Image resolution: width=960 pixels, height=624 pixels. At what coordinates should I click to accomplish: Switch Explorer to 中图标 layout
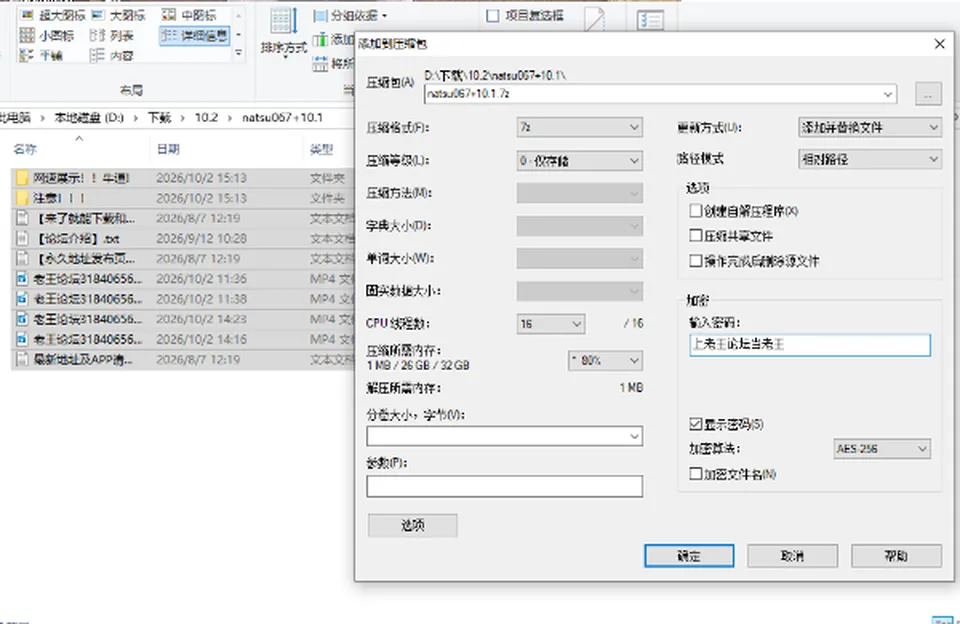coord(169,15)
